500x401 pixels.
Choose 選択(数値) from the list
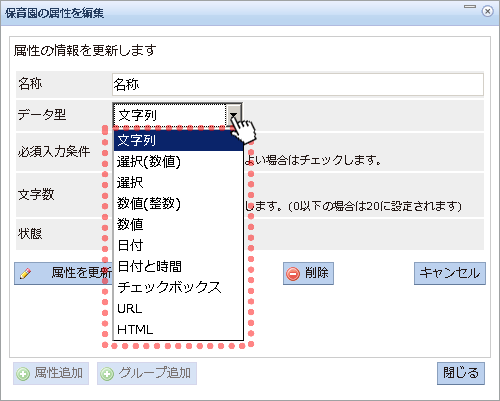[178, 162]
